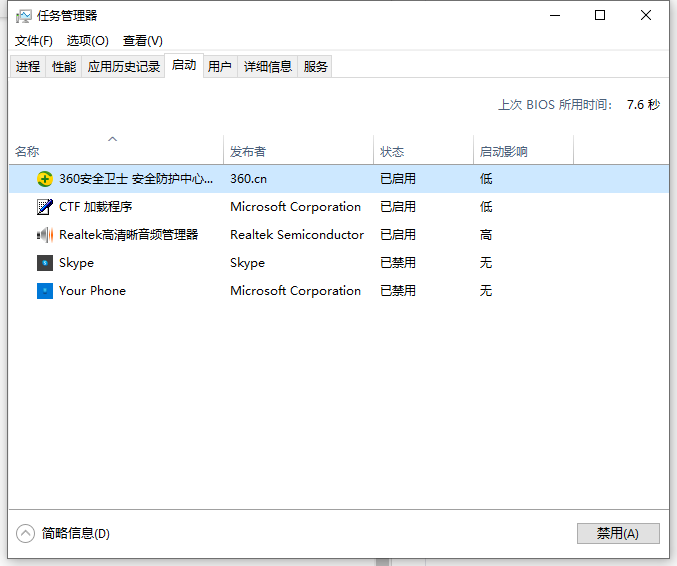Click the Your Phone app icon
677x566 pixels.
[x=45, y=291]
